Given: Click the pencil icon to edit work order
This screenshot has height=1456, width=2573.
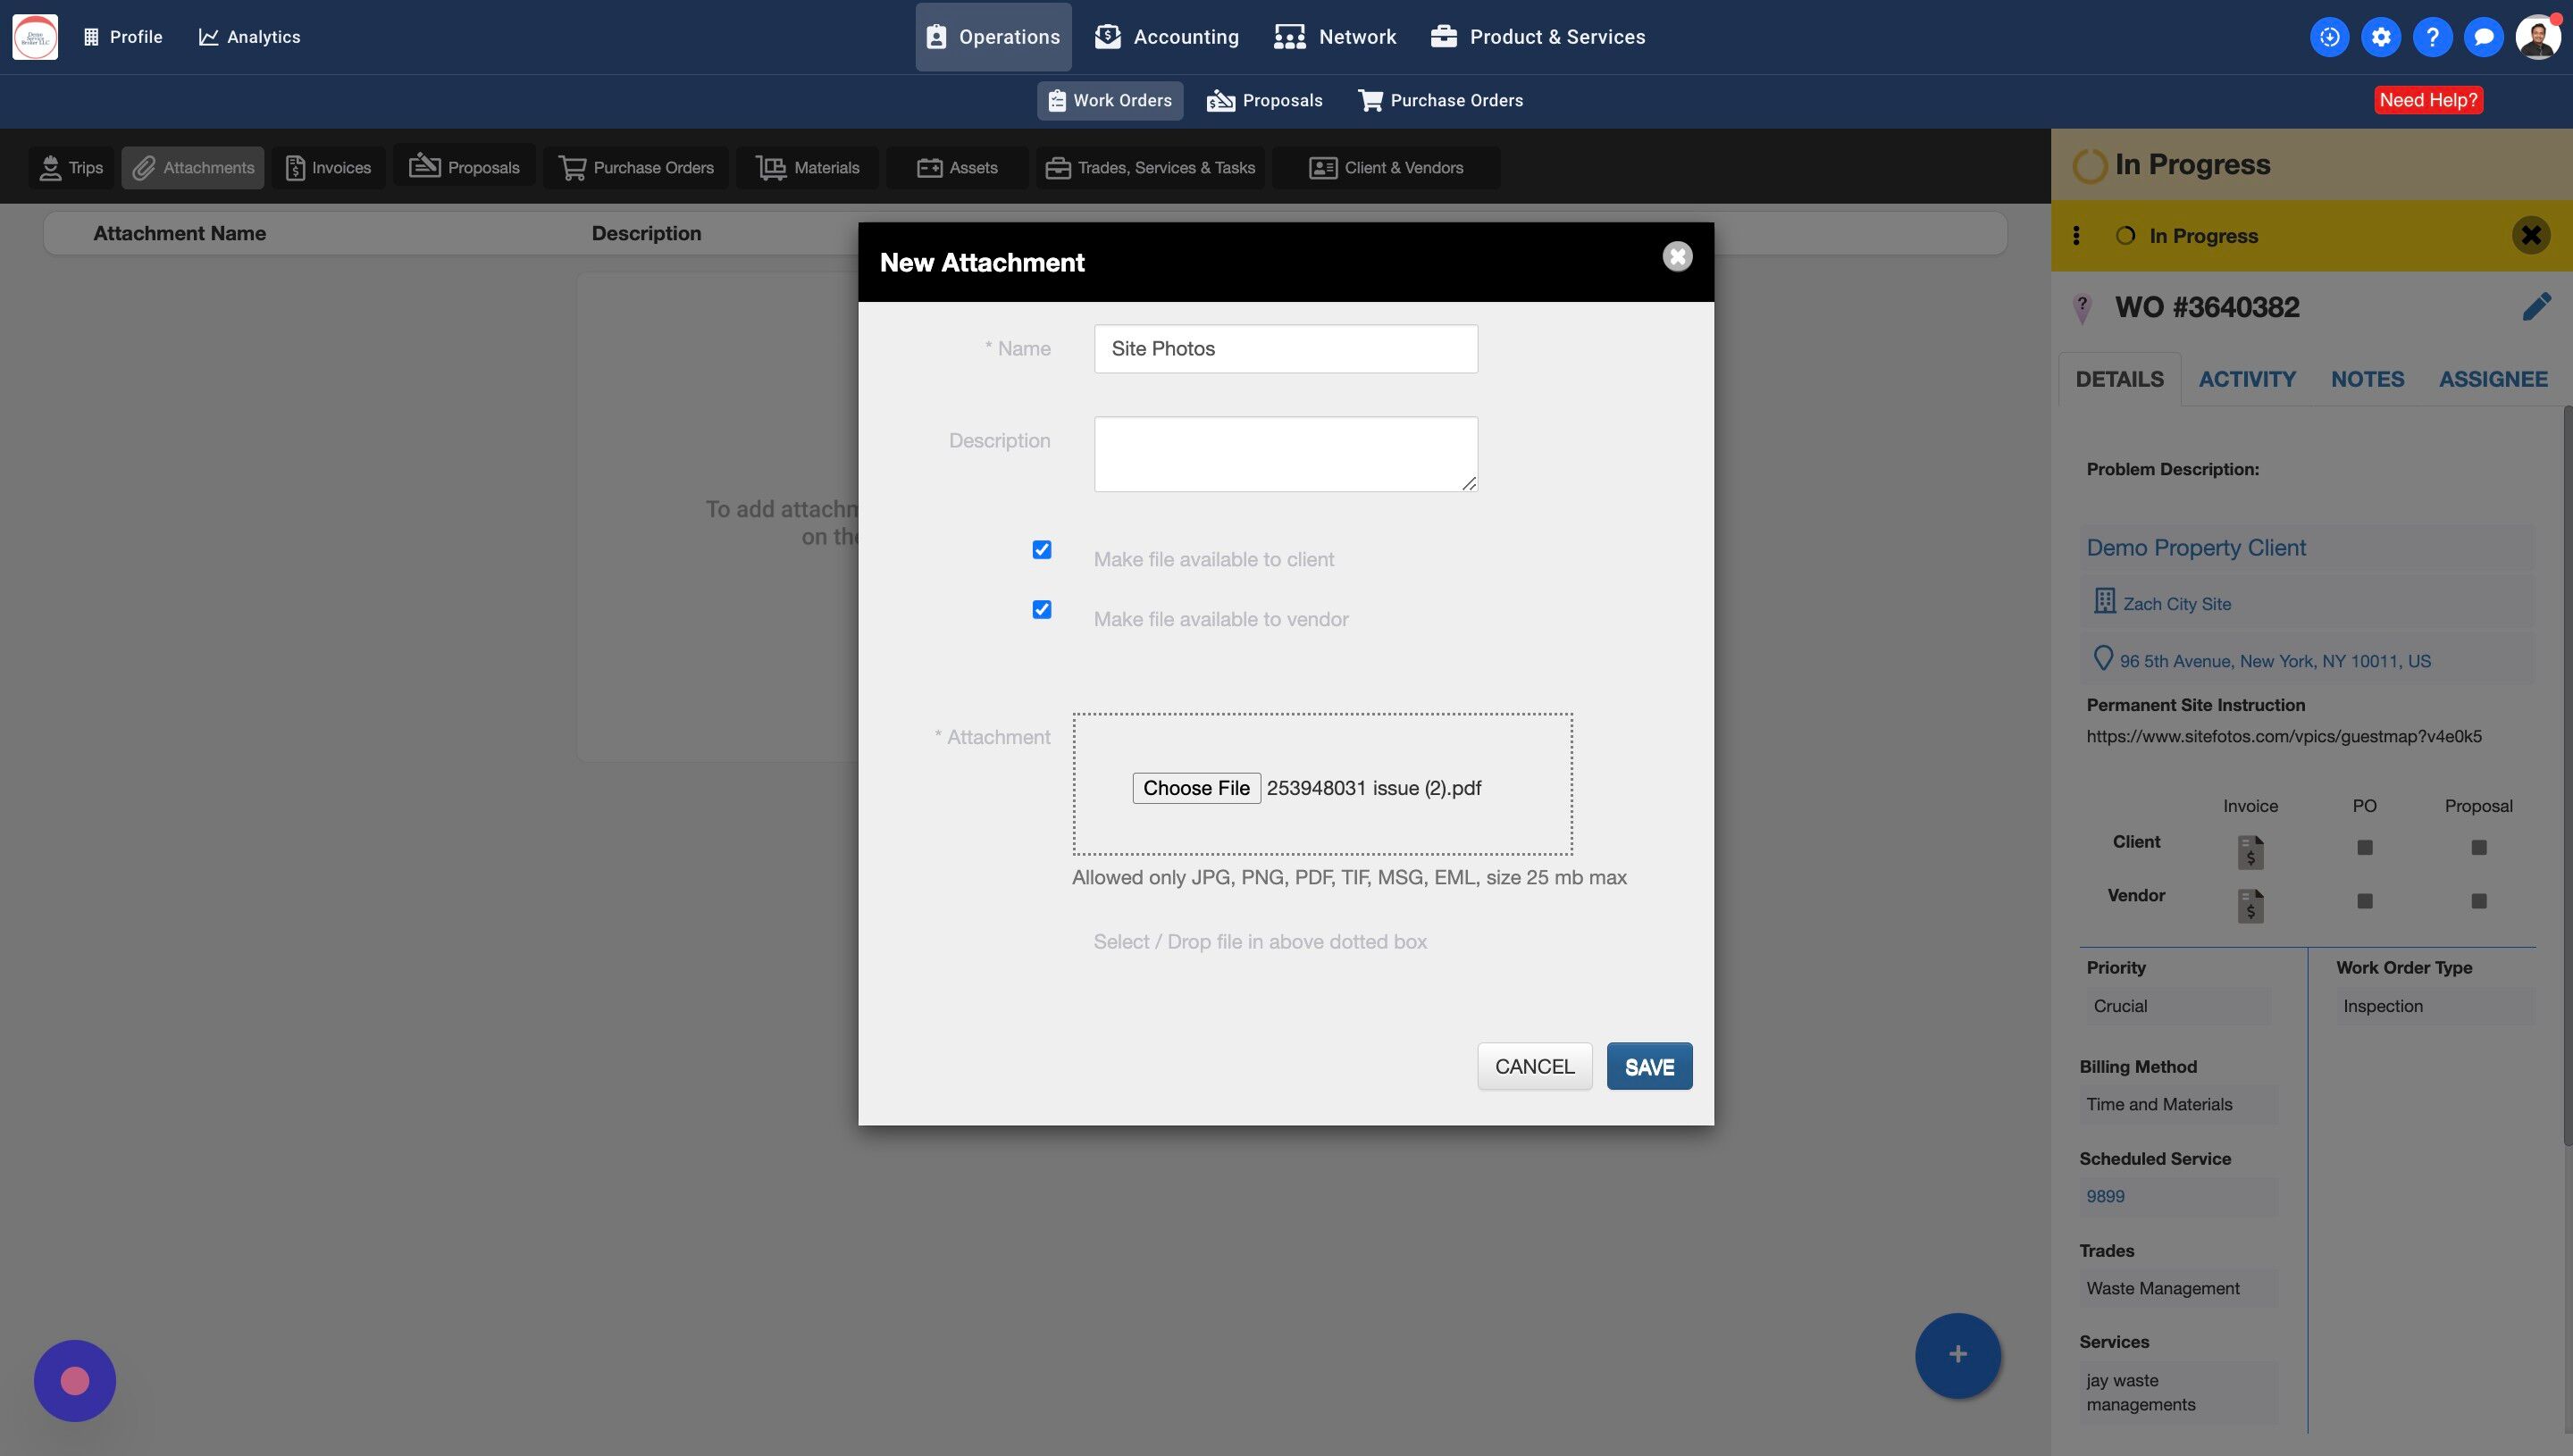Looking at the screenshot, I should 2536,307.
